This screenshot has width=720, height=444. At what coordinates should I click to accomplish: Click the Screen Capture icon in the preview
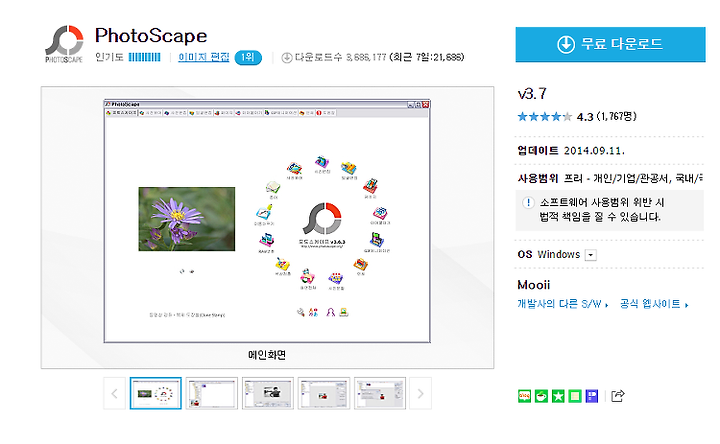click(x=307, y=276)
